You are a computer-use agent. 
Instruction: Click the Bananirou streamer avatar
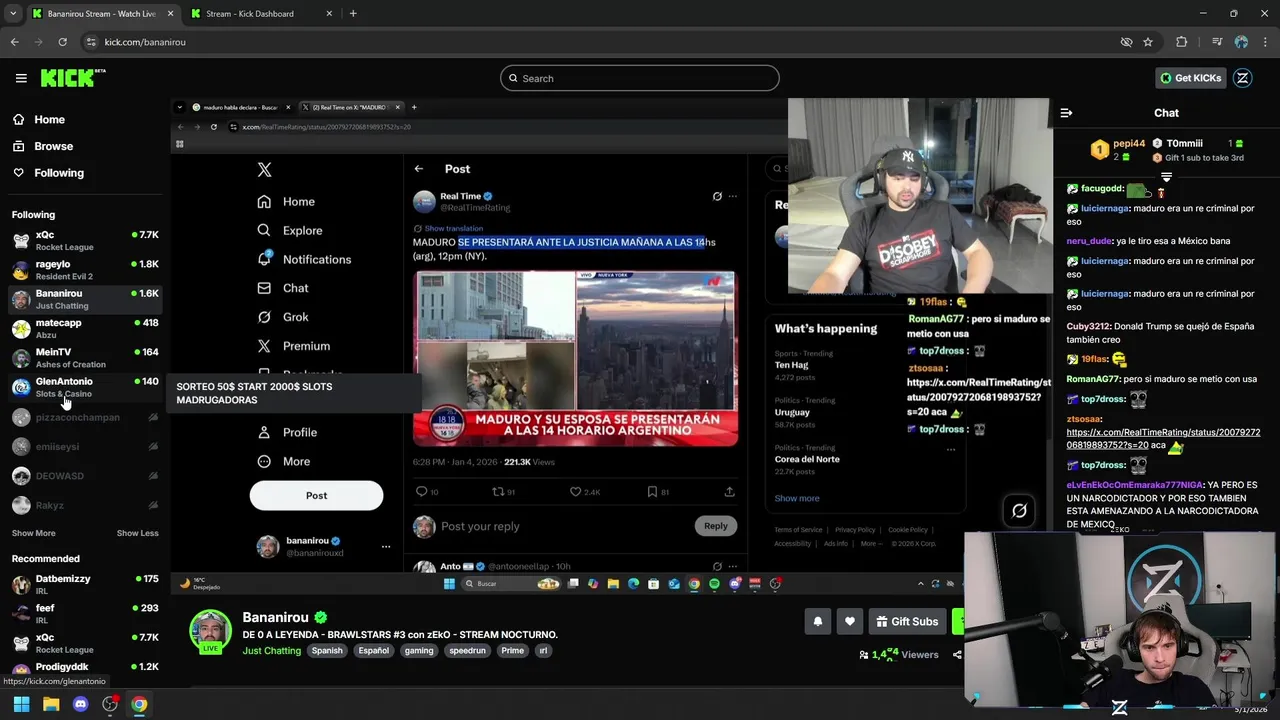[x=210, y=631]
